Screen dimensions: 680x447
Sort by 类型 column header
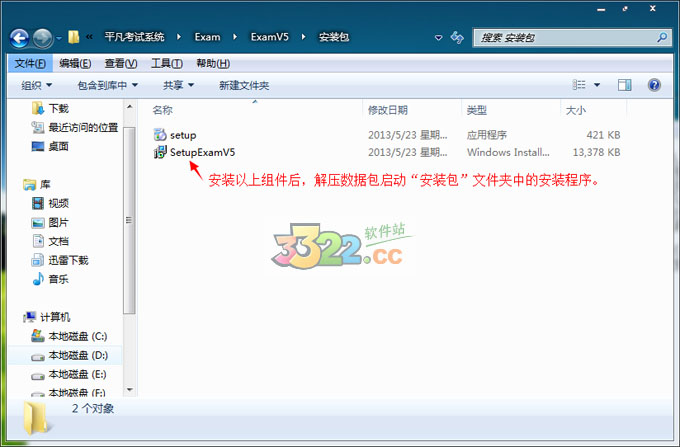(477, 110)
